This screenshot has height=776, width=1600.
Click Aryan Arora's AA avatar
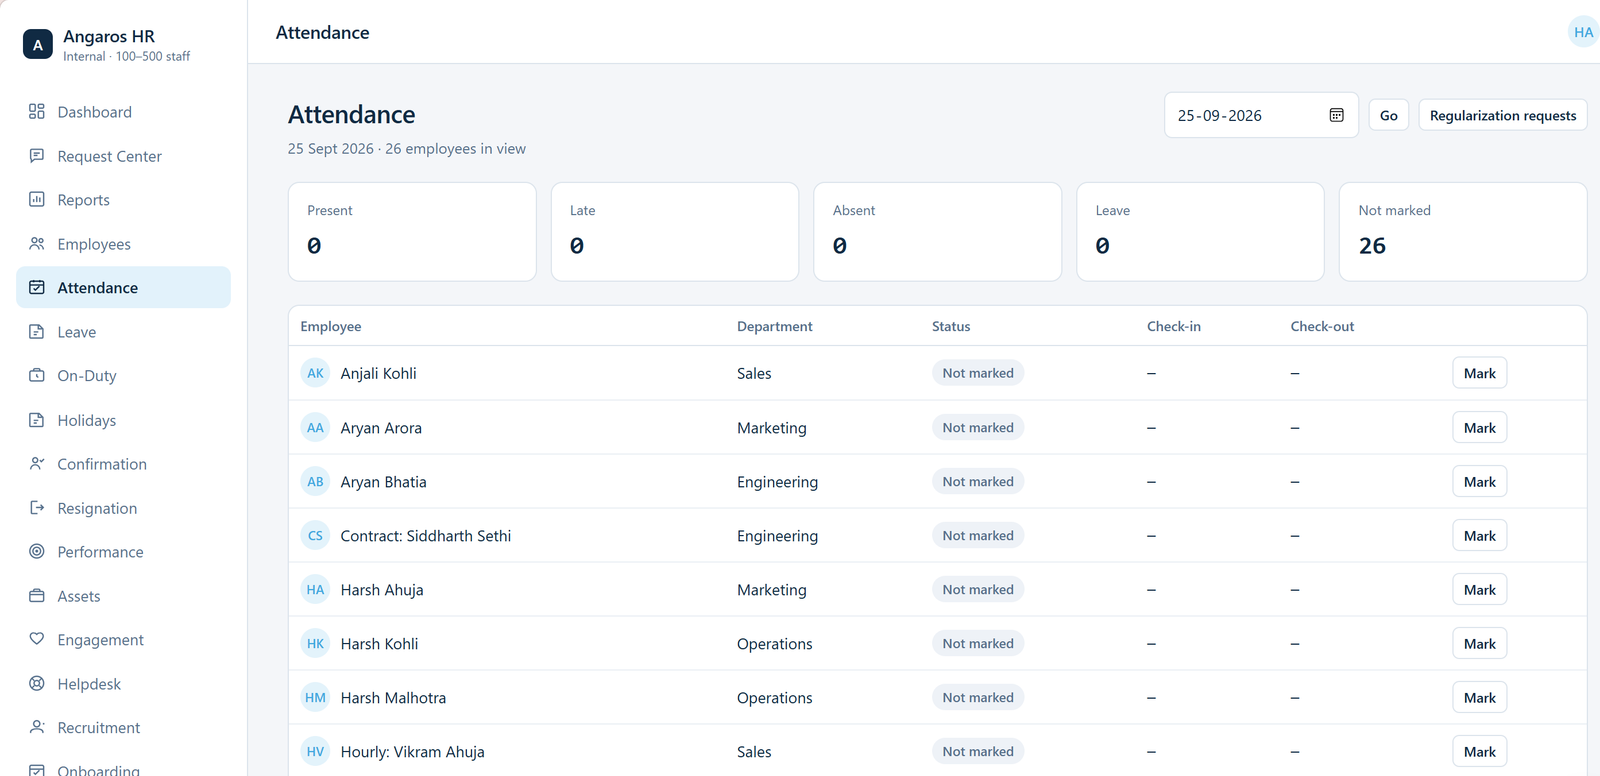(315, 427)
